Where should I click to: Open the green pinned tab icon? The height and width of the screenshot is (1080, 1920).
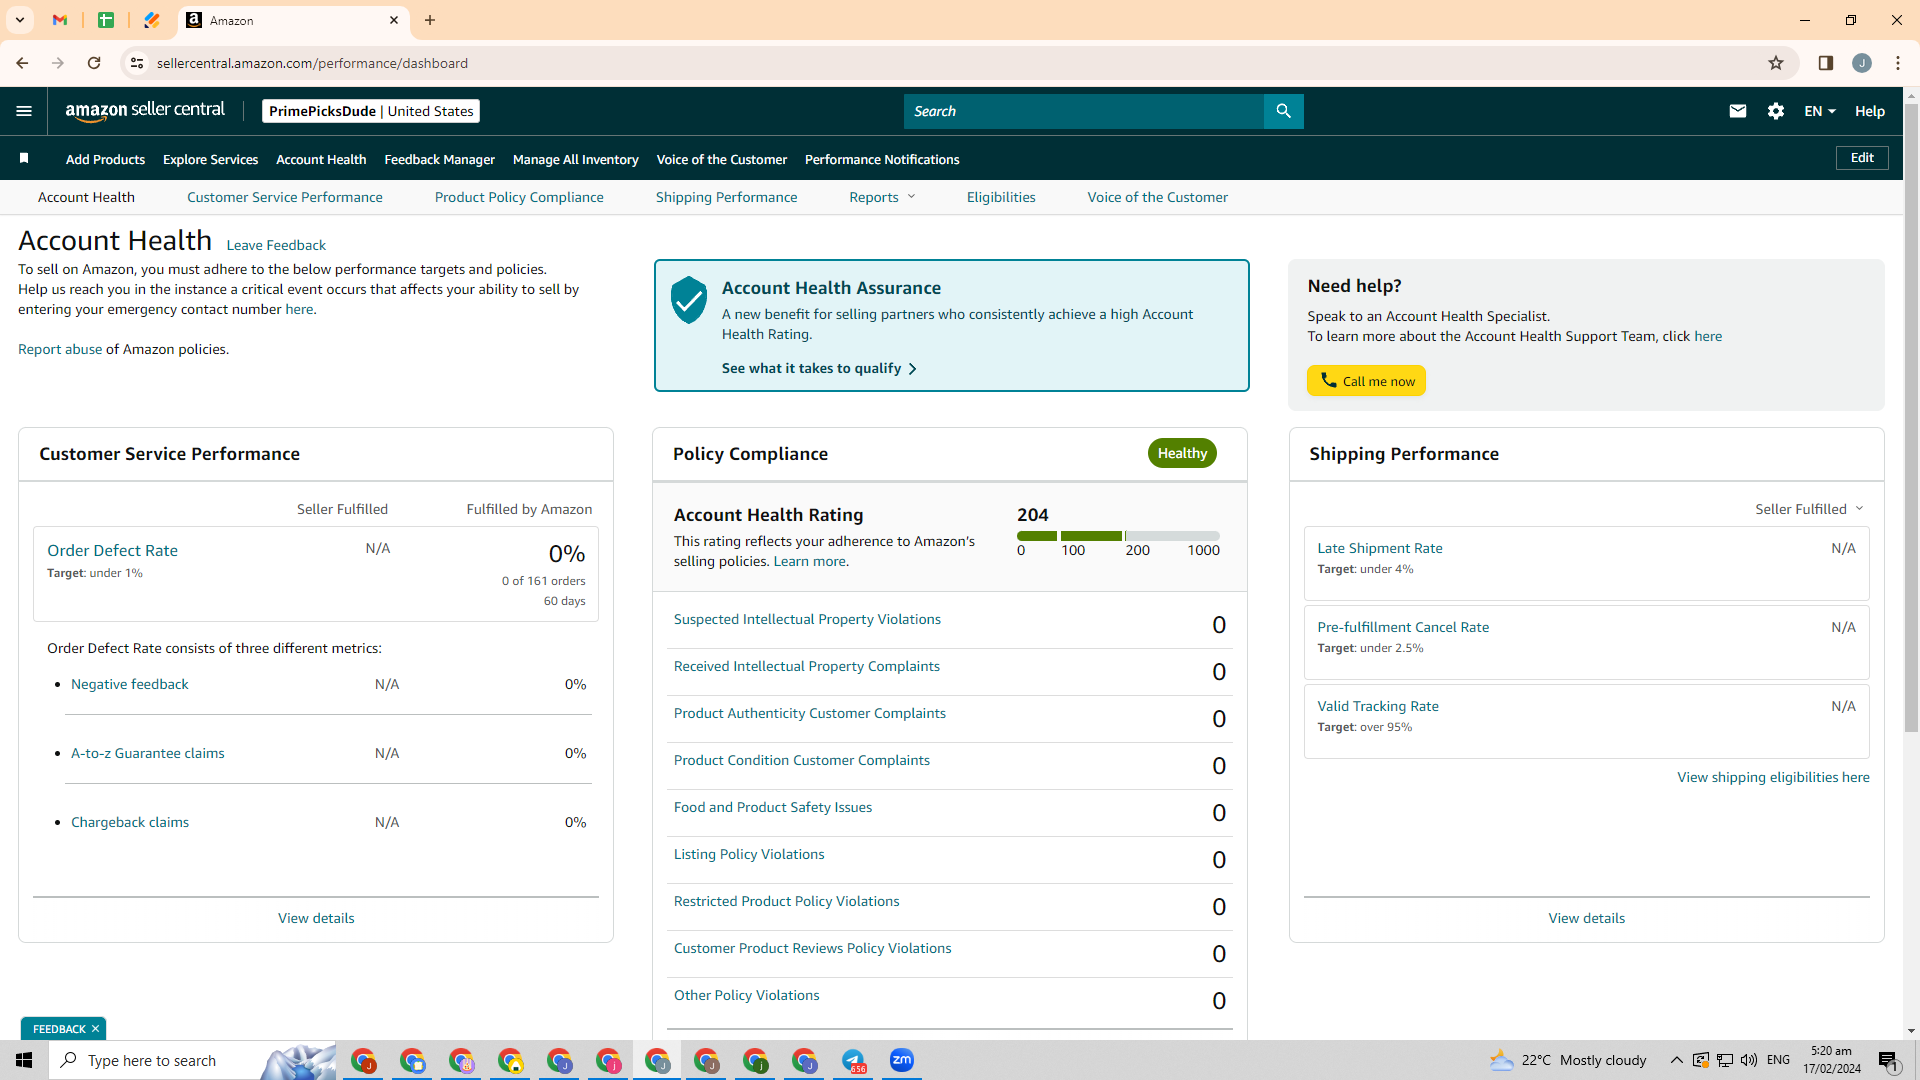pyautogui.click(x=106, y=20)
